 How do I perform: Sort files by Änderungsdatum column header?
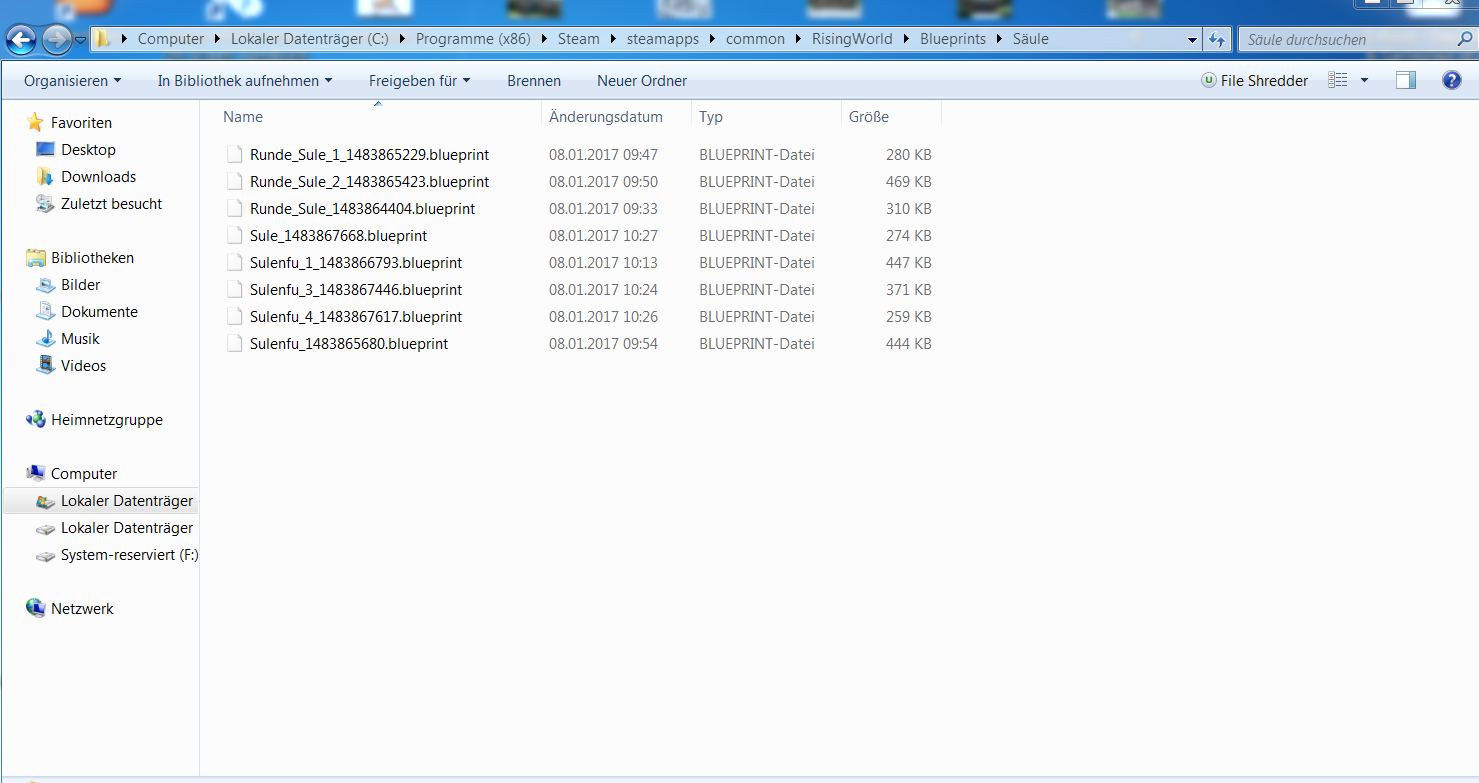pyautogui.click(x=606, y=117)
